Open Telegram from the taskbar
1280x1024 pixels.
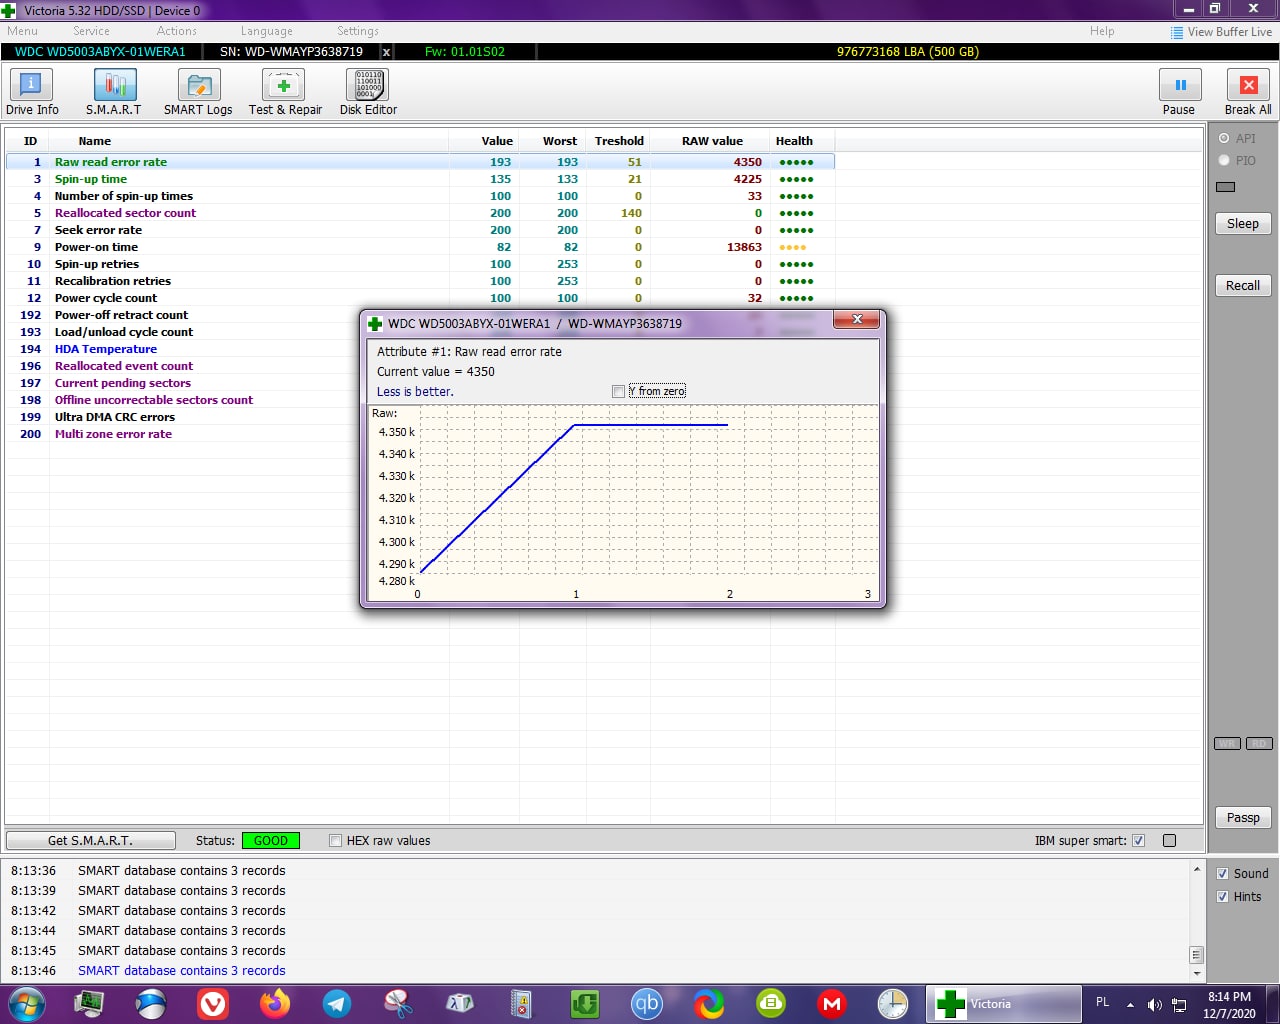[337, 1003]
